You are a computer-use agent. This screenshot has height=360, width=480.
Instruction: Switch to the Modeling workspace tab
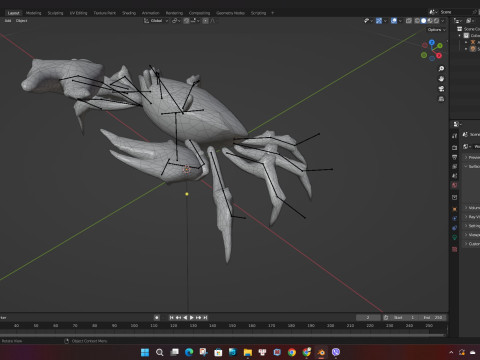[34, 13]
